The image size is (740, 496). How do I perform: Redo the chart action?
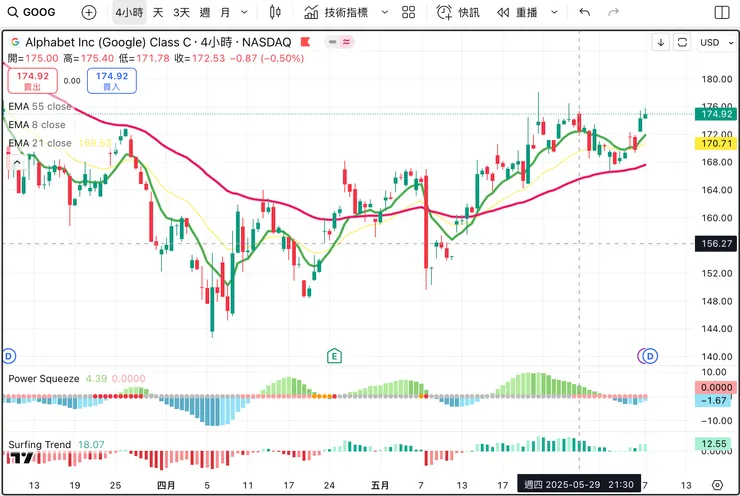tap(613, 12)
